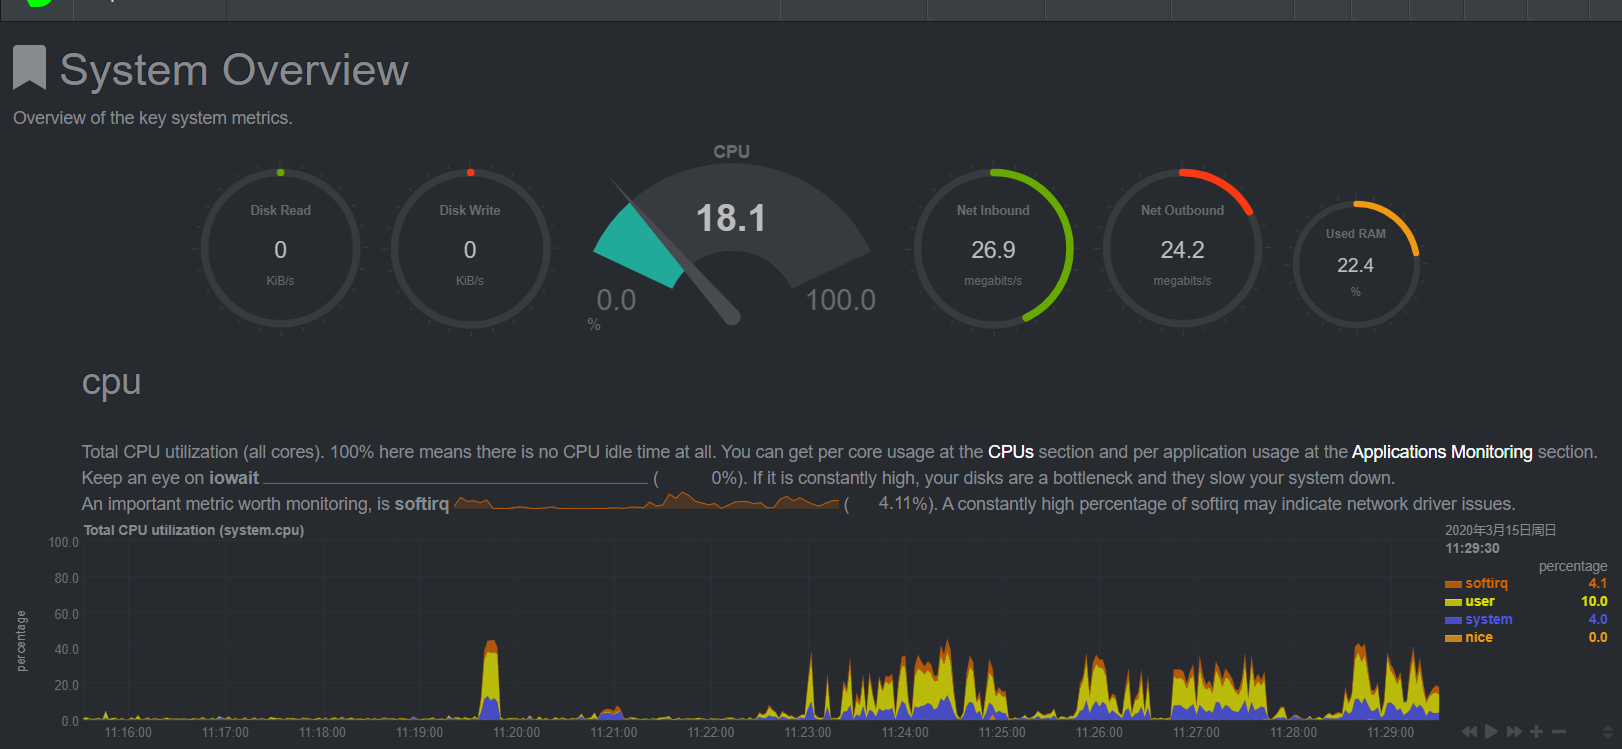Click the iowait sparkline line
Image resolution: width=1622 pixels, height=749 pixels.
tap(455, 481)
